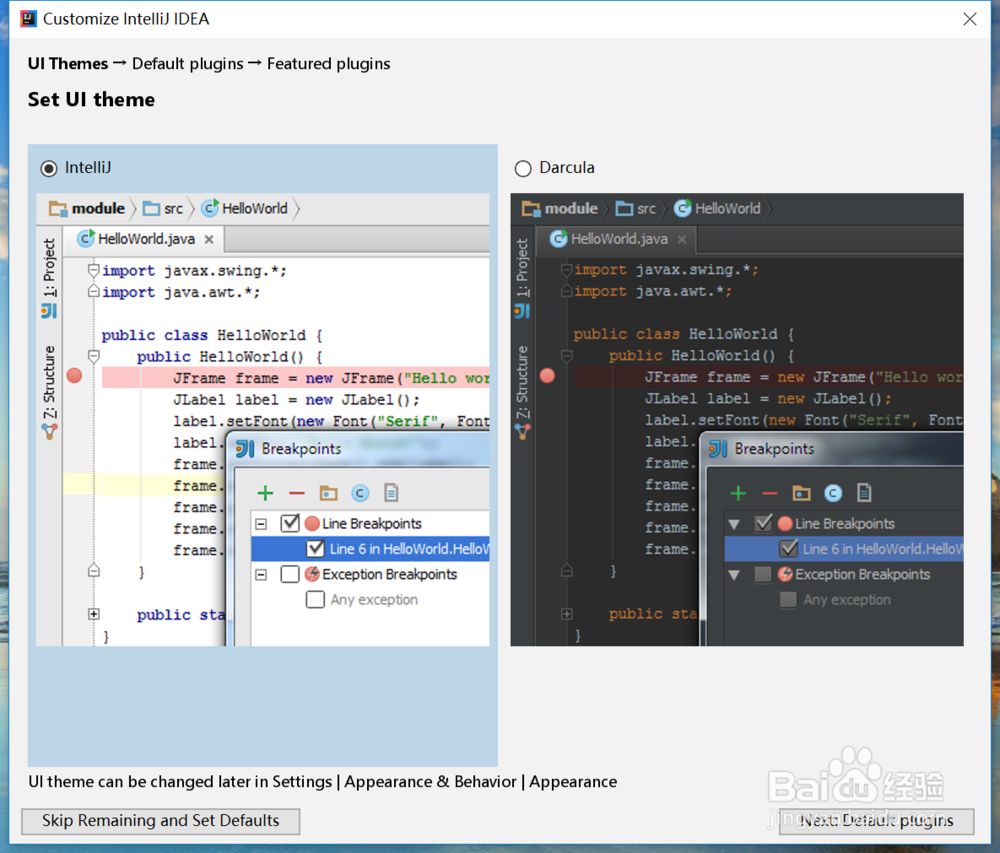Click HelloWorld class icon in Darcula breadcrumb
Viewport: 1000px width, 853px height.
pos(683,208)
